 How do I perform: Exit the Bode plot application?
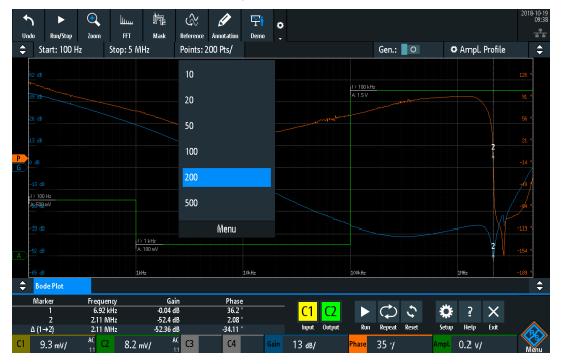point(493,312)
